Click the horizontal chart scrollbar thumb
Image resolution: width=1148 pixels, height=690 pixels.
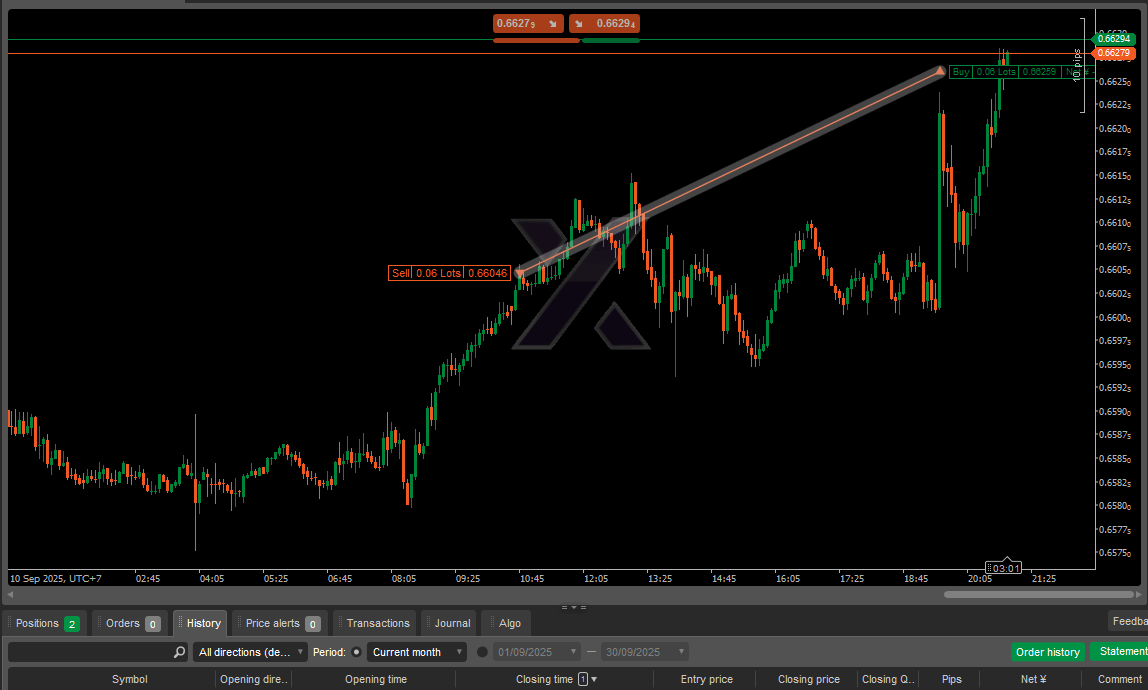[x=1037, y=594]
